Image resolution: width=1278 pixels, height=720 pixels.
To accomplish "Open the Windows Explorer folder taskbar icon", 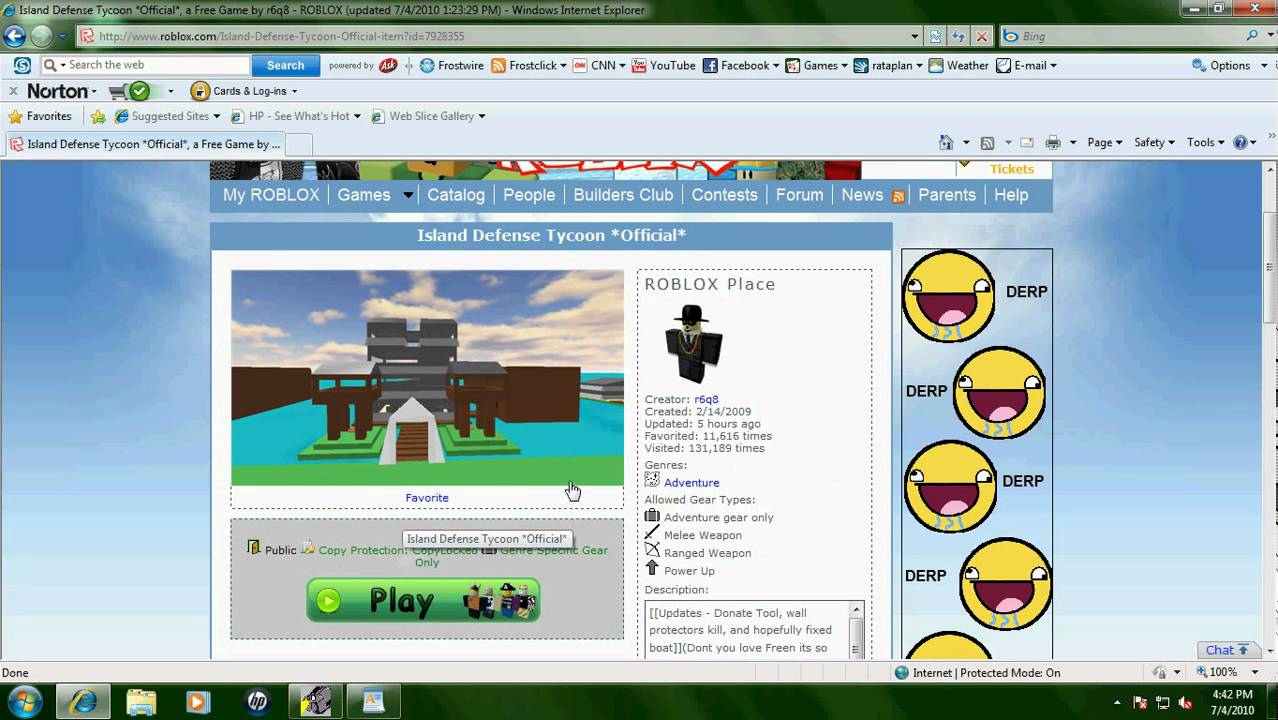I will pyautogui.click(x=141, y=701).
